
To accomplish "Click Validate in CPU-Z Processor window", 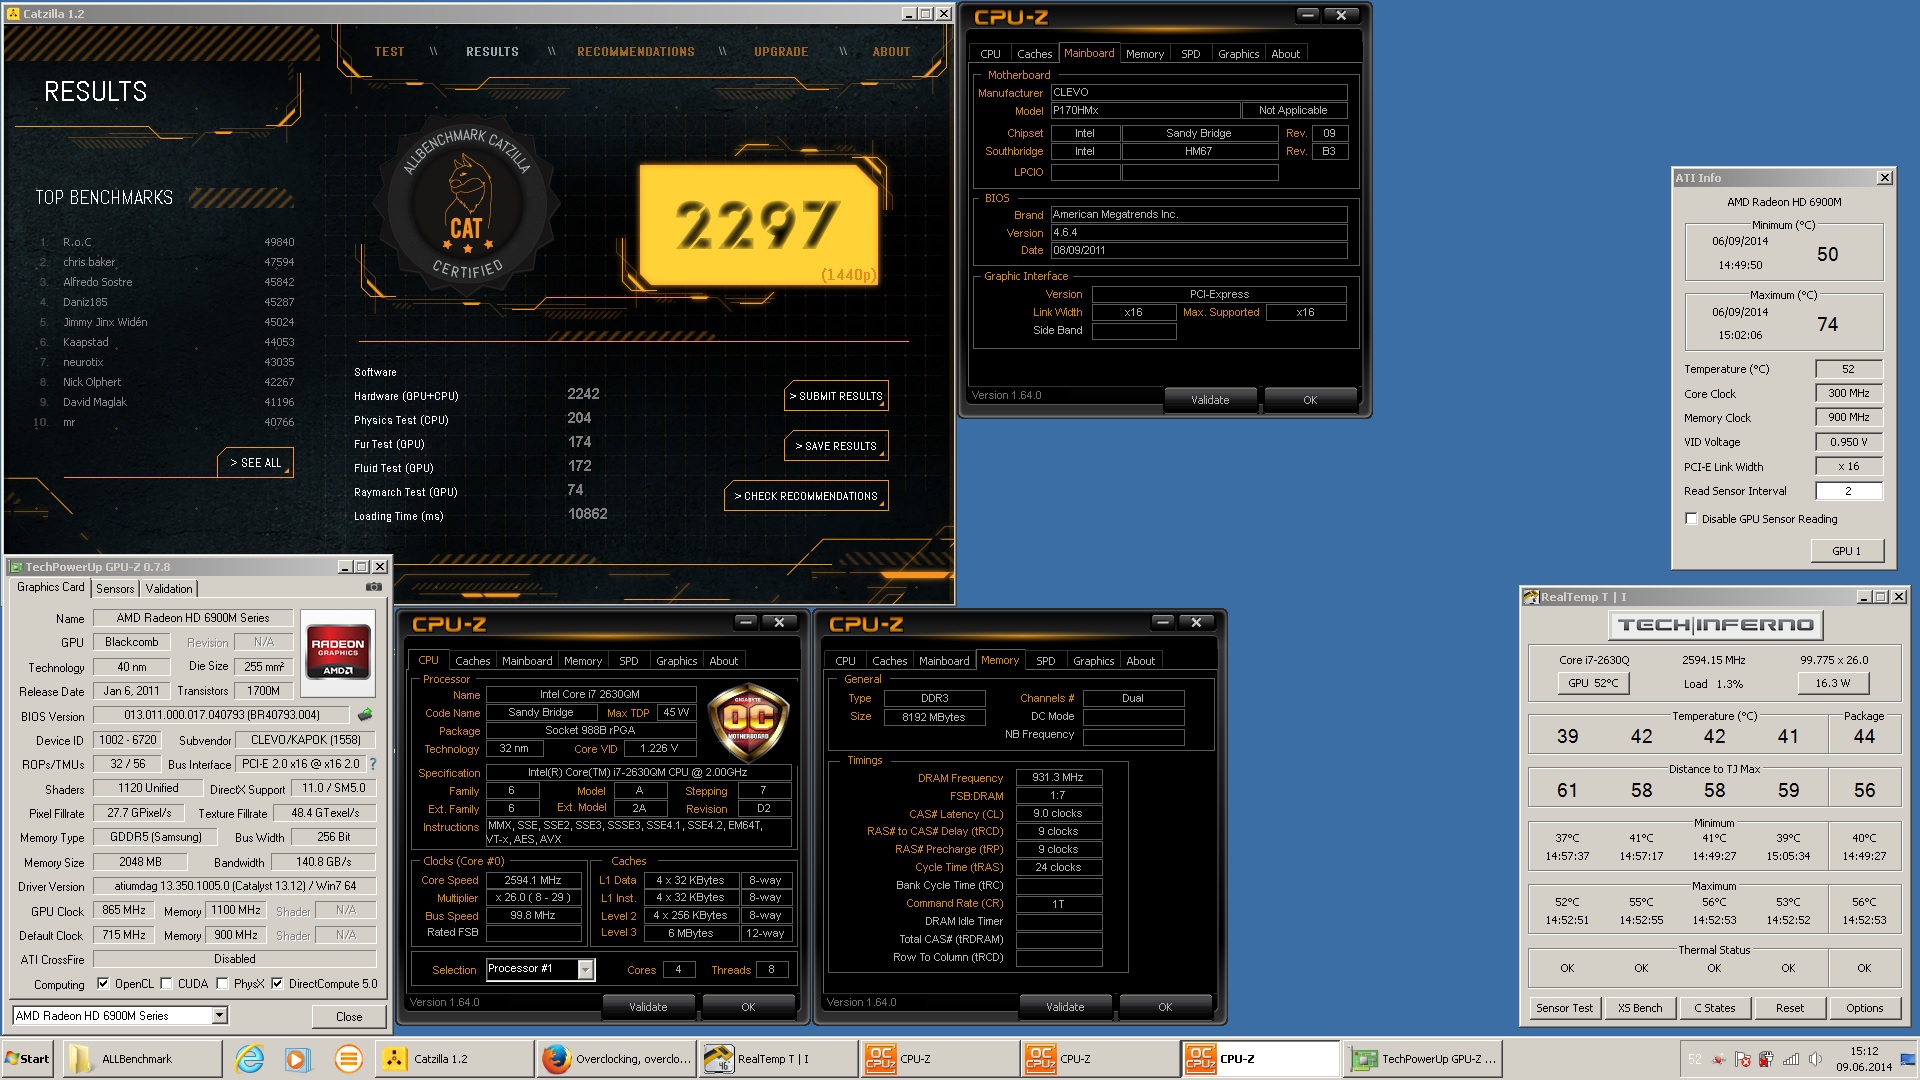I will (x=648, y=1007).
